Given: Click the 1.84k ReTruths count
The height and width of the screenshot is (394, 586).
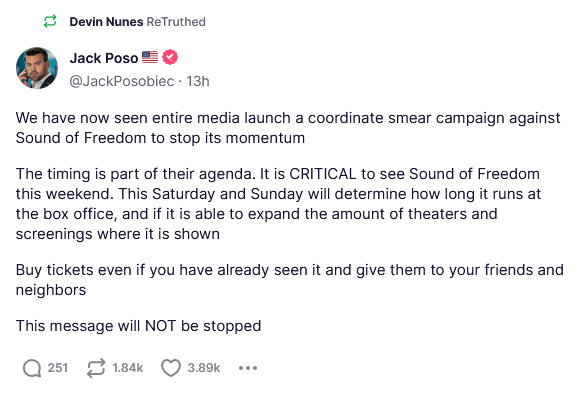Looking at the screenshot, I should 128,368.
